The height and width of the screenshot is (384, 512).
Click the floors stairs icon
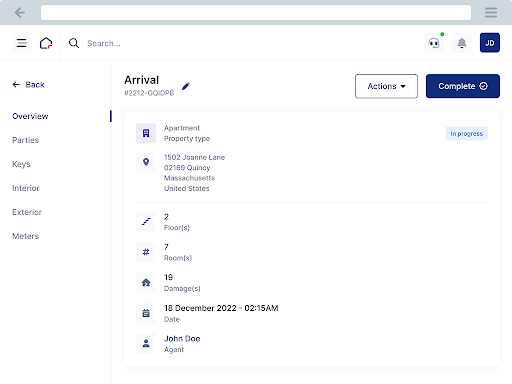point(146,222)
